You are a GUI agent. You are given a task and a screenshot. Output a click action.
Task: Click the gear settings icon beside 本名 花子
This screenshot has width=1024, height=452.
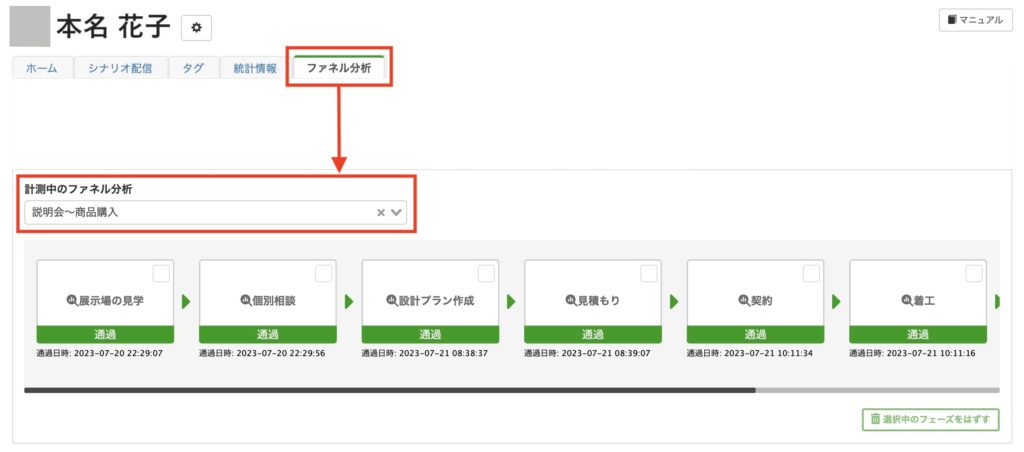196,29
